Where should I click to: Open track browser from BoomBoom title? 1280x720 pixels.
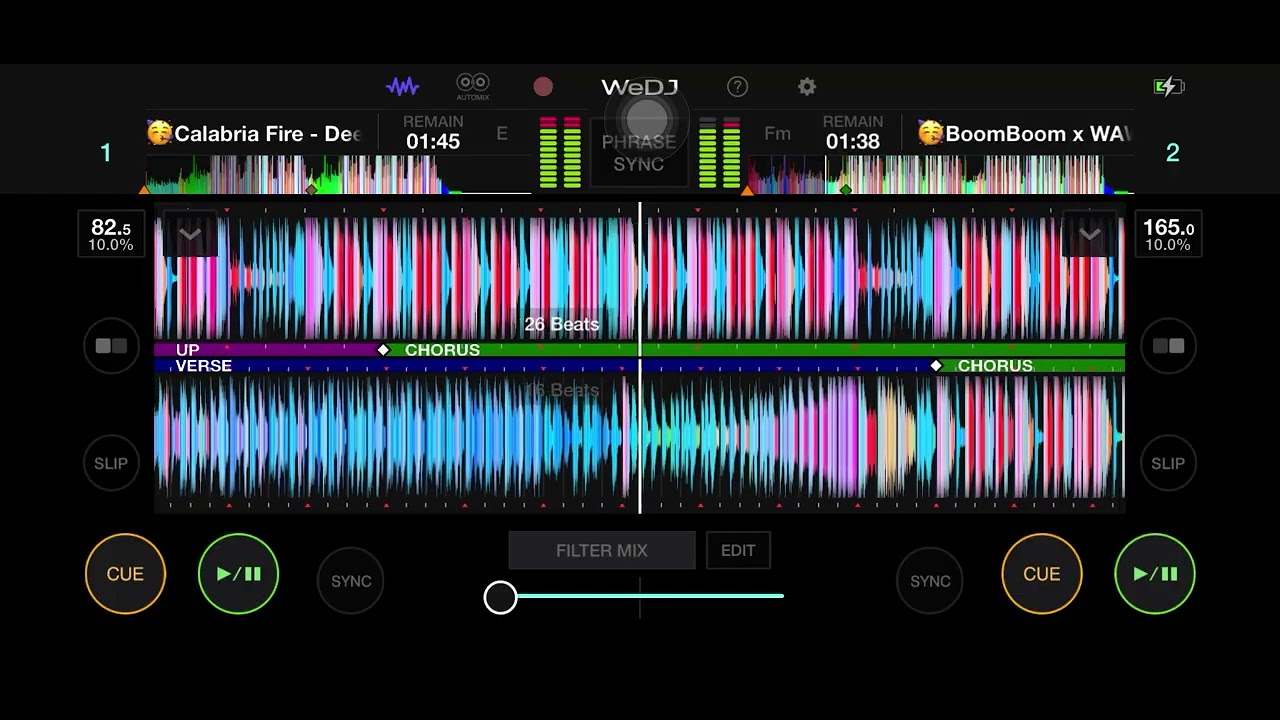(x=1037, y=134)
